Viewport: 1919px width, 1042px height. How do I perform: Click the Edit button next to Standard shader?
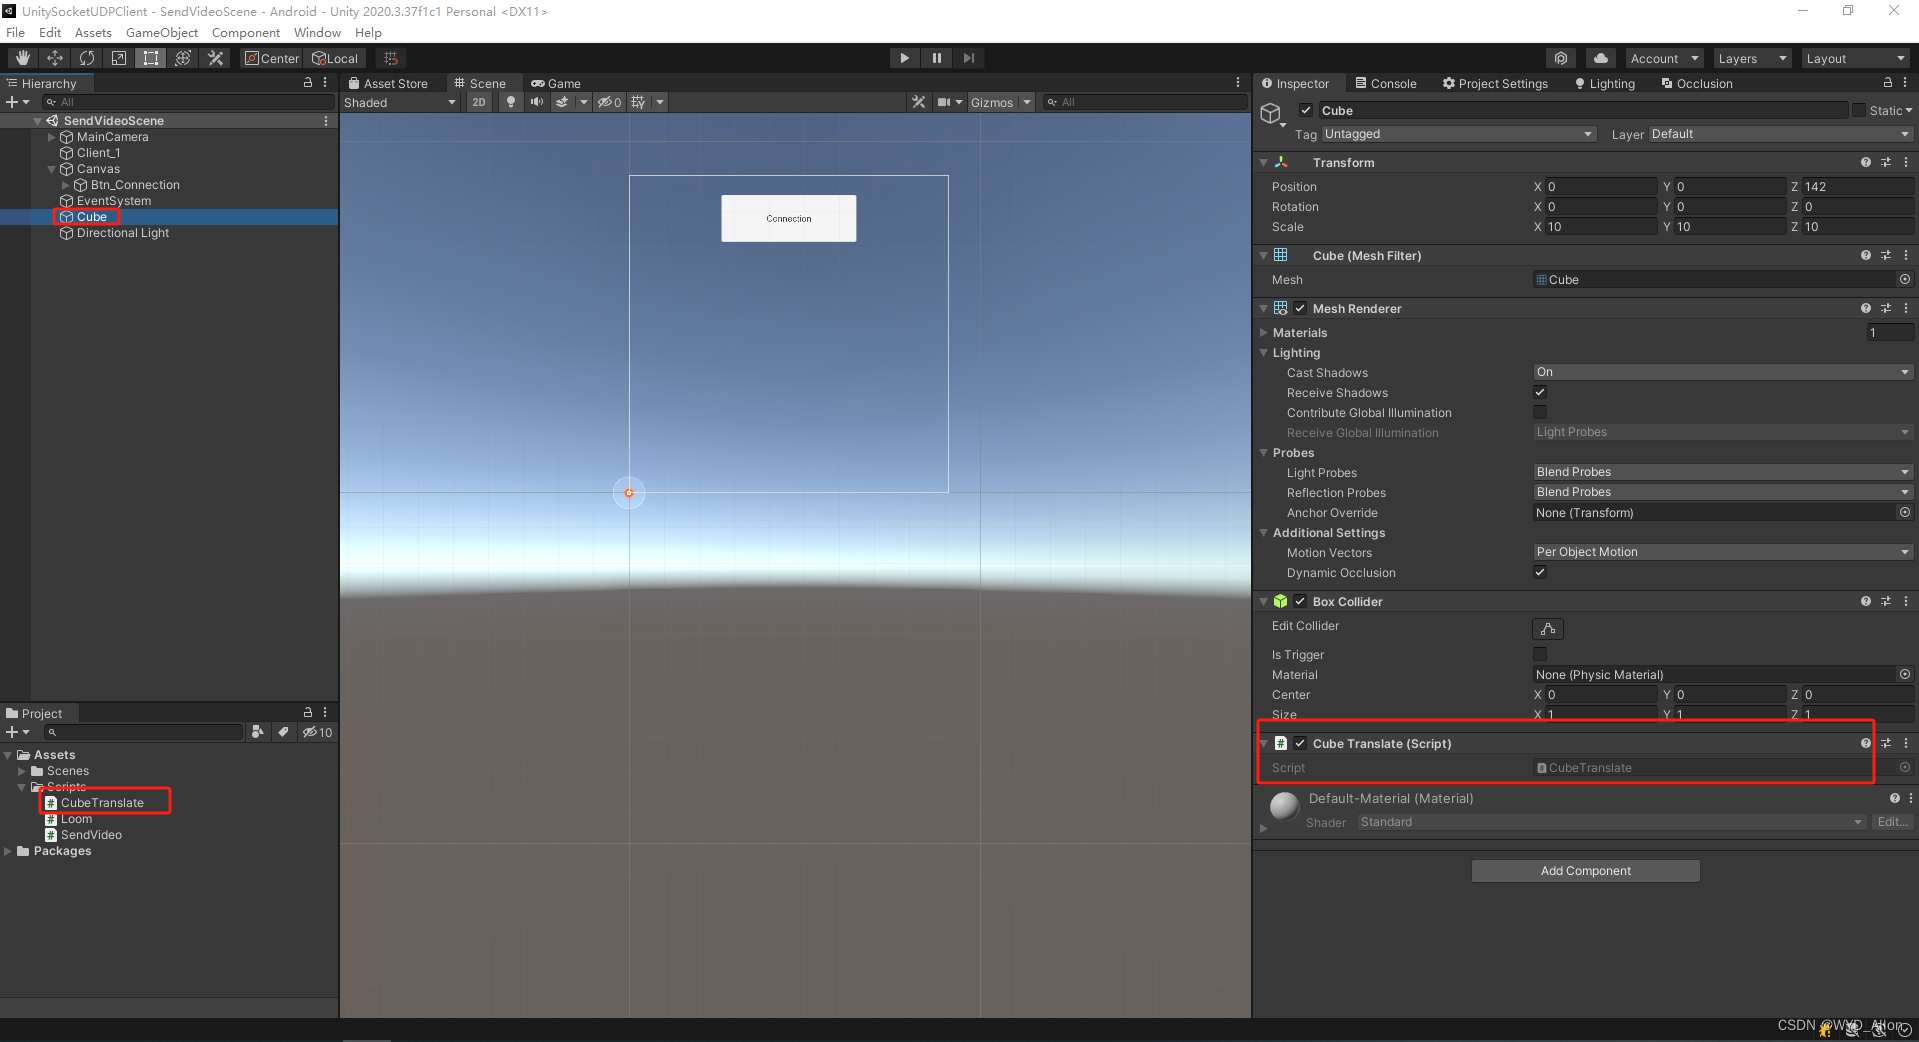pyautogui.click(x=1891, y=821)
